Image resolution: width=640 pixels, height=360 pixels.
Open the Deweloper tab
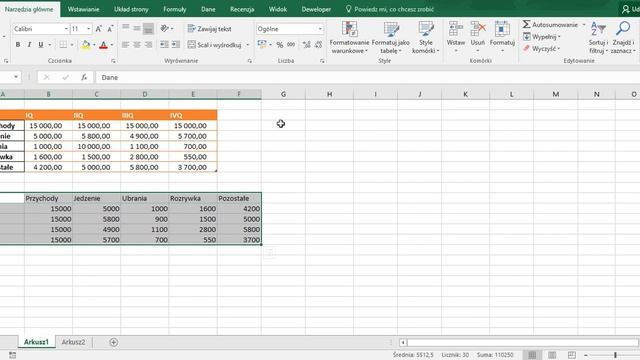[x=316, y=9]
